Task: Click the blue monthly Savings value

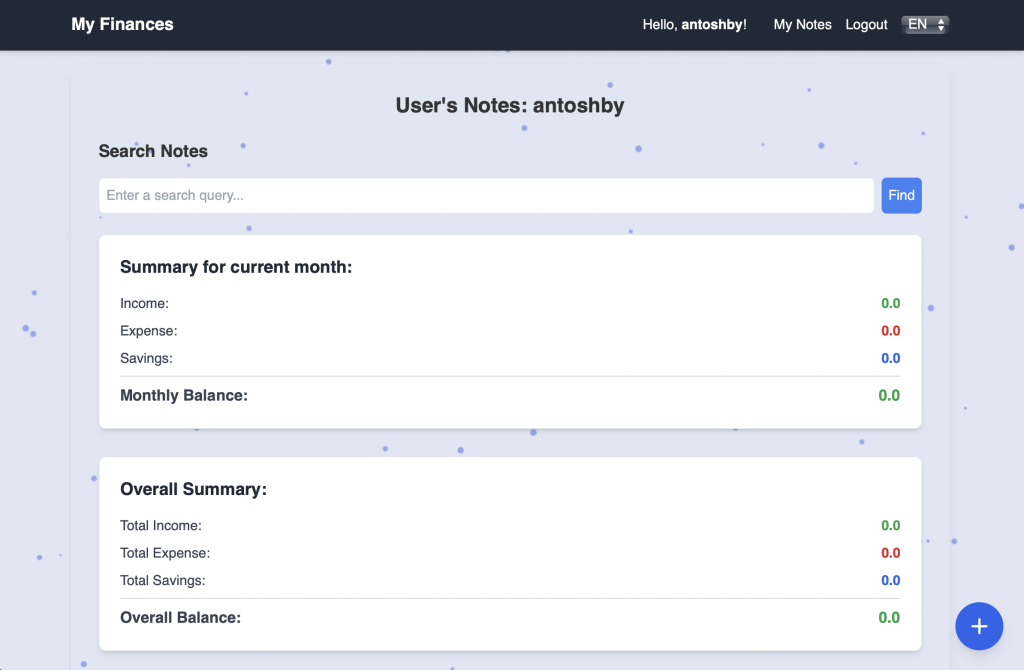Action: tap(890, 359)
